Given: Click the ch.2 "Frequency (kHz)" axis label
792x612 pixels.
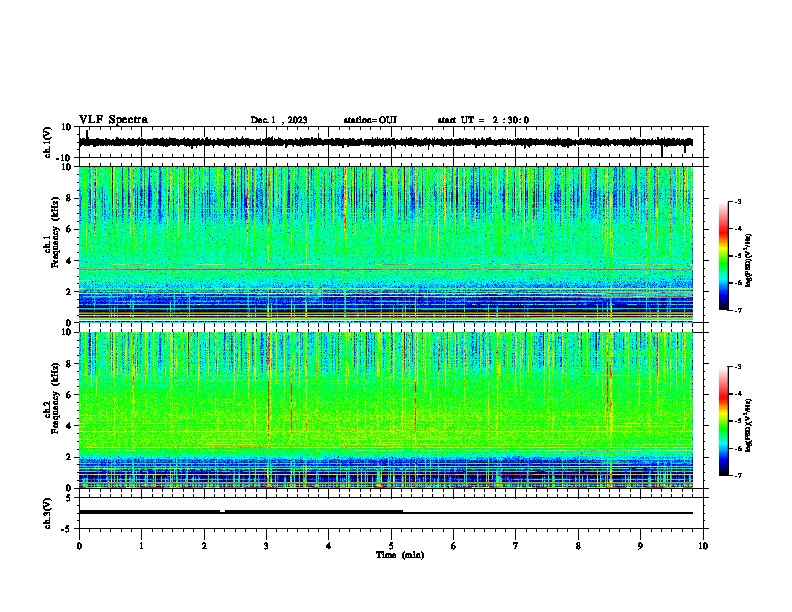Looking at the screenshot, I should coord(55,398).
